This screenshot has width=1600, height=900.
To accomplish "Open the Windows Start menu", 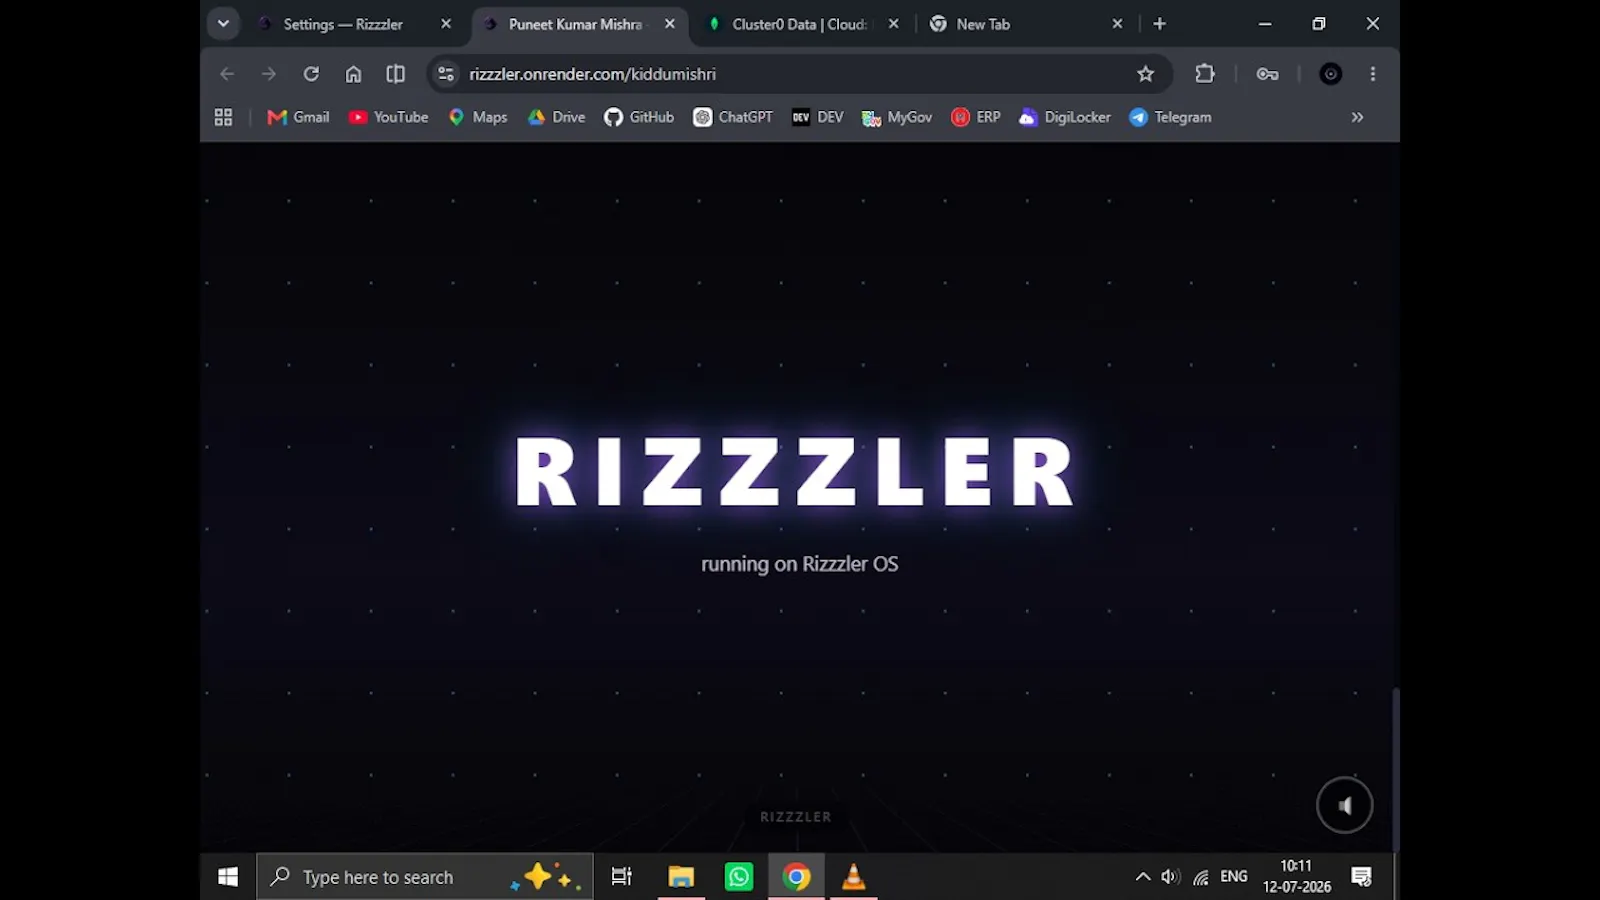I will [228, 877].
